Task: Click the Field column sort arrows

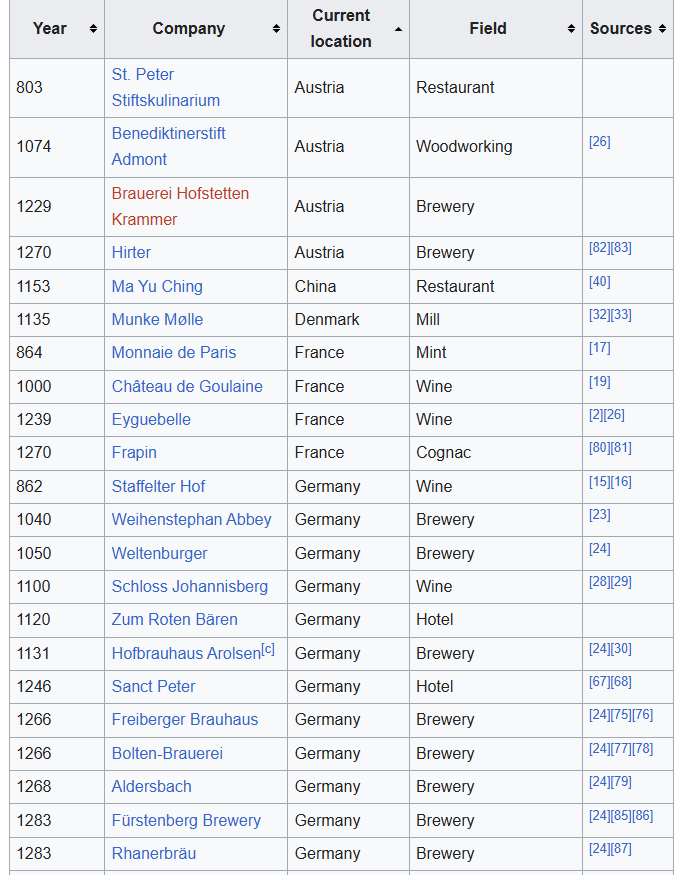Action: click(571, 29)
